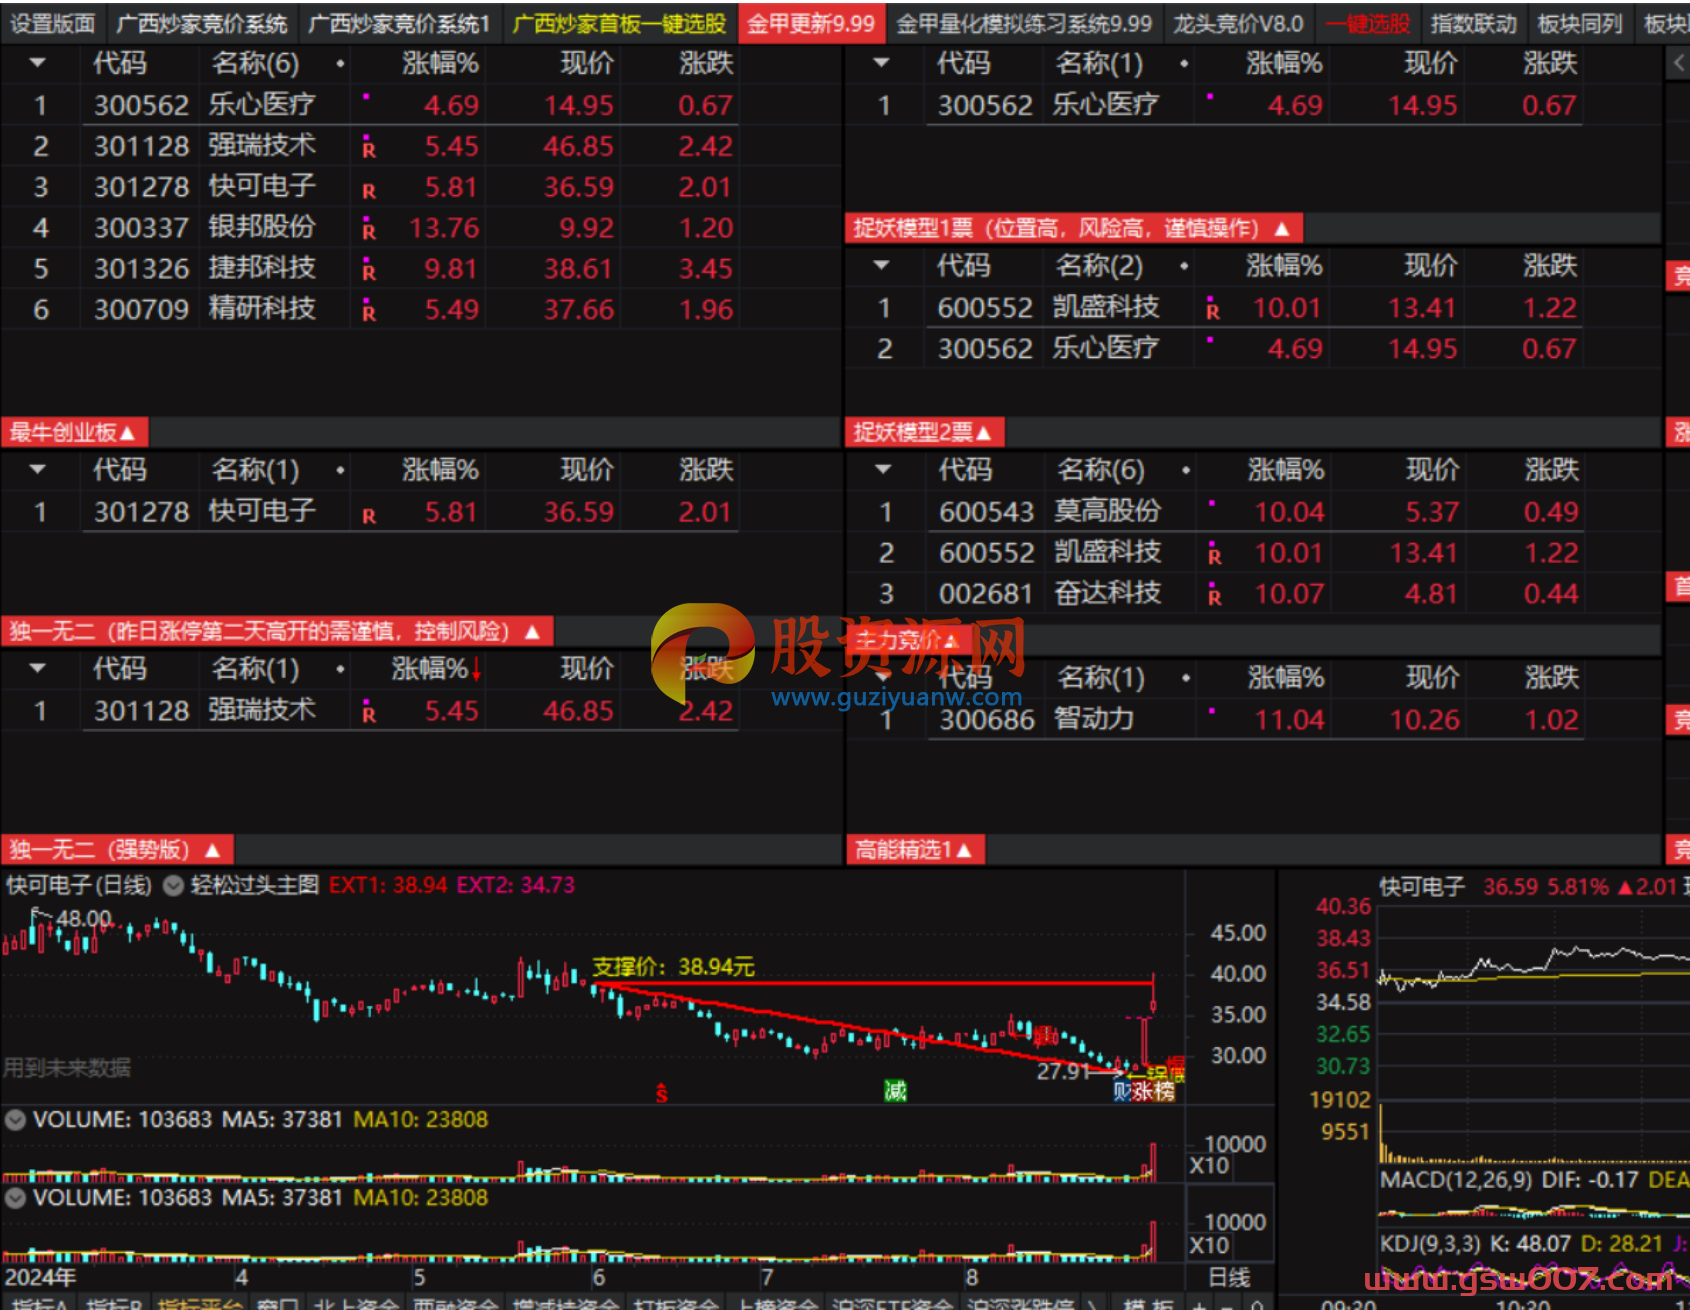Open header dropdown arrow in 莫高股份 table
Viewport: 1690px width, 1310px height.
[x=882, y=469]
